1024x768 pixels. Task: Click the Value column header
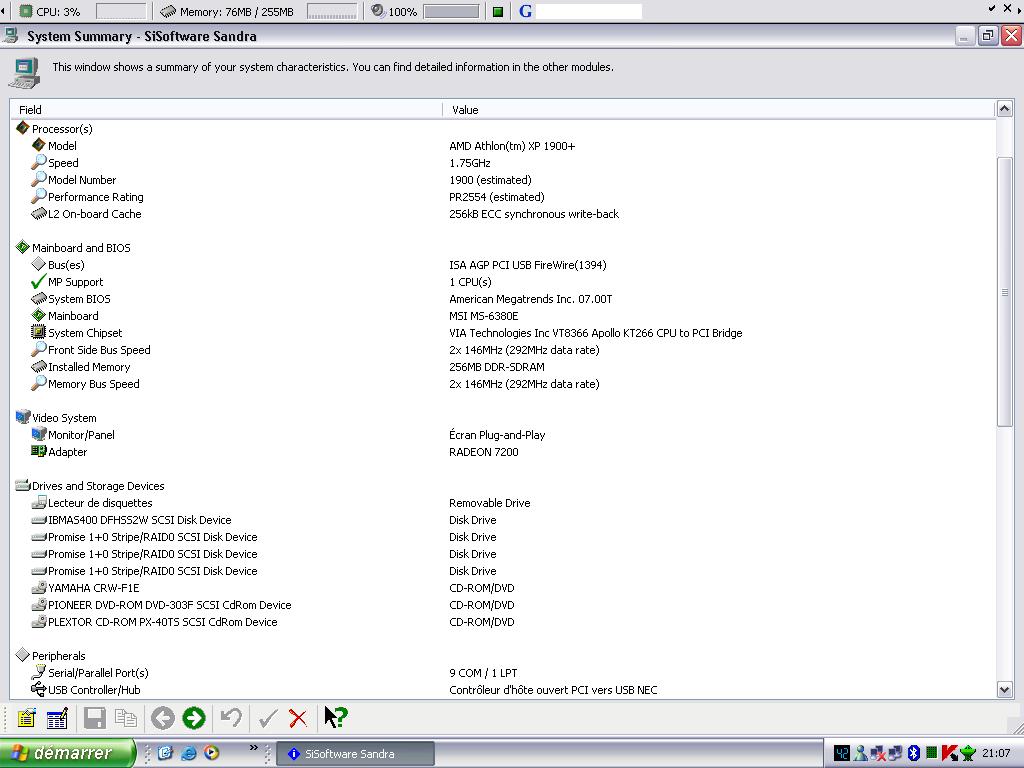(x=718, y=110)
